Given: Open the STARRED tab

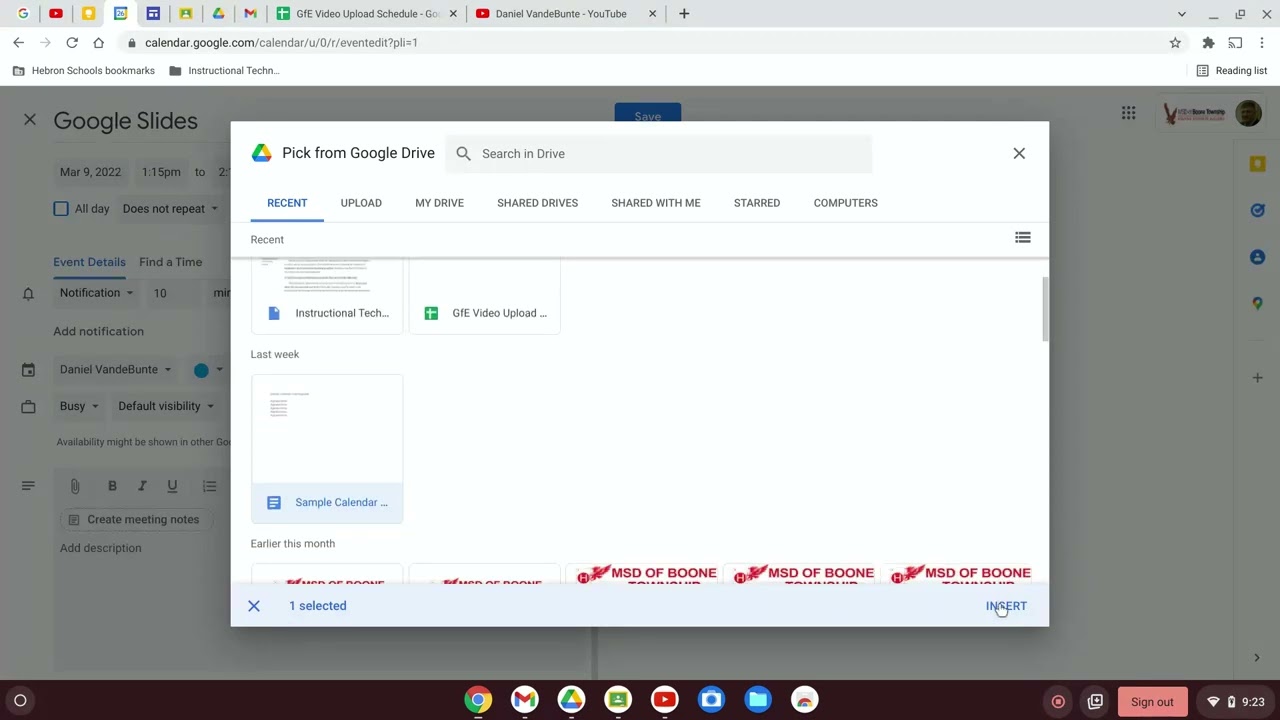Looking at the screenshot, I should coord(757,203).
